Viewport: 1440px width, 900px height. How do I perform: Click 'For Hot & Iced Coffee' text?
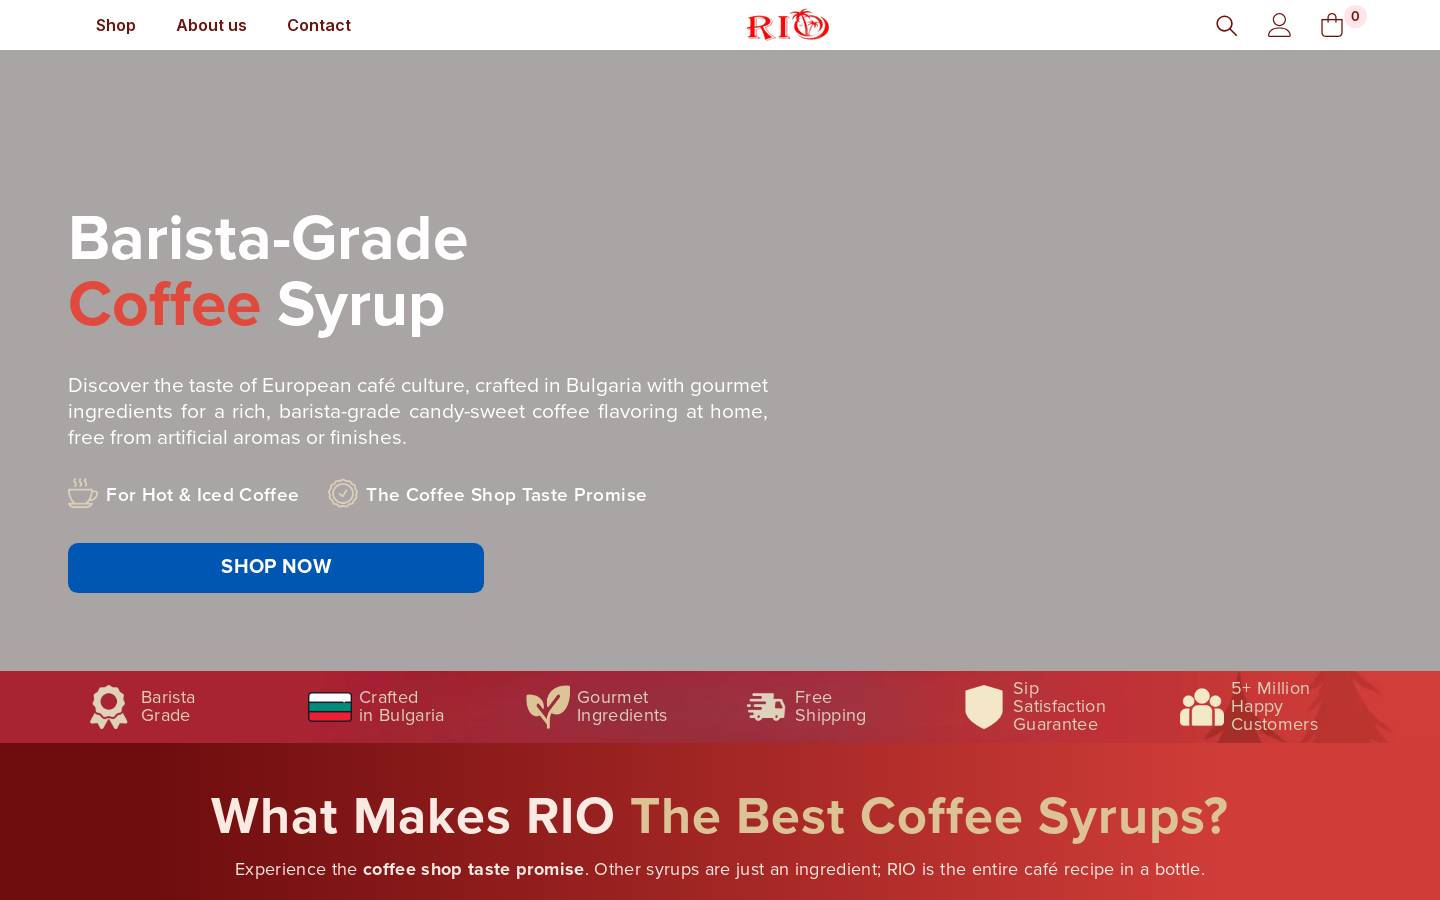click(202, 495)
